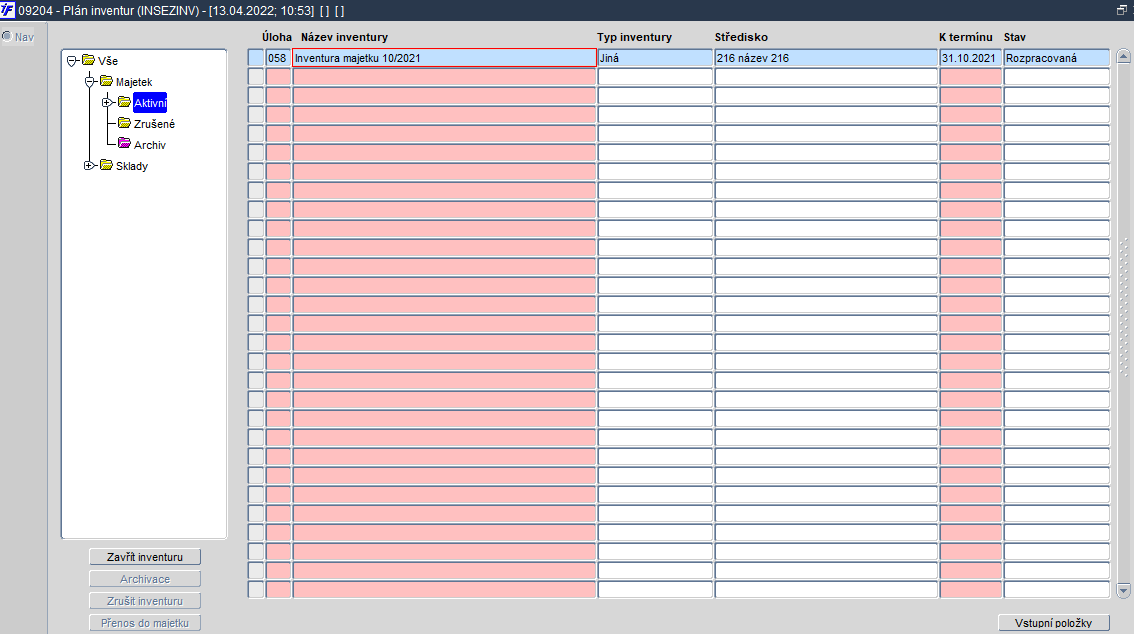Click scrollbar up arrow of the table

point(1123,56)
